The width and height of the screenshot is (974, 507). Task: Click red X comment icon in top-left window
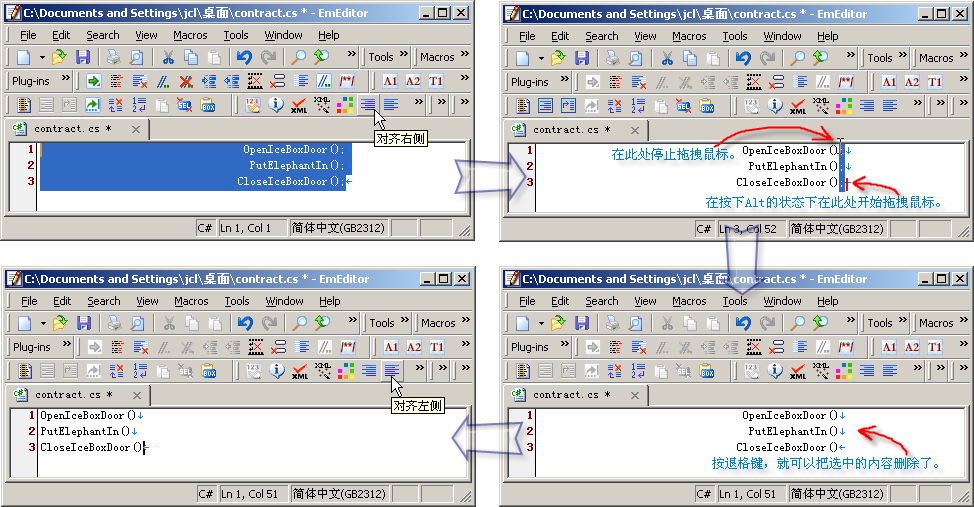click(x=186, y=81)
